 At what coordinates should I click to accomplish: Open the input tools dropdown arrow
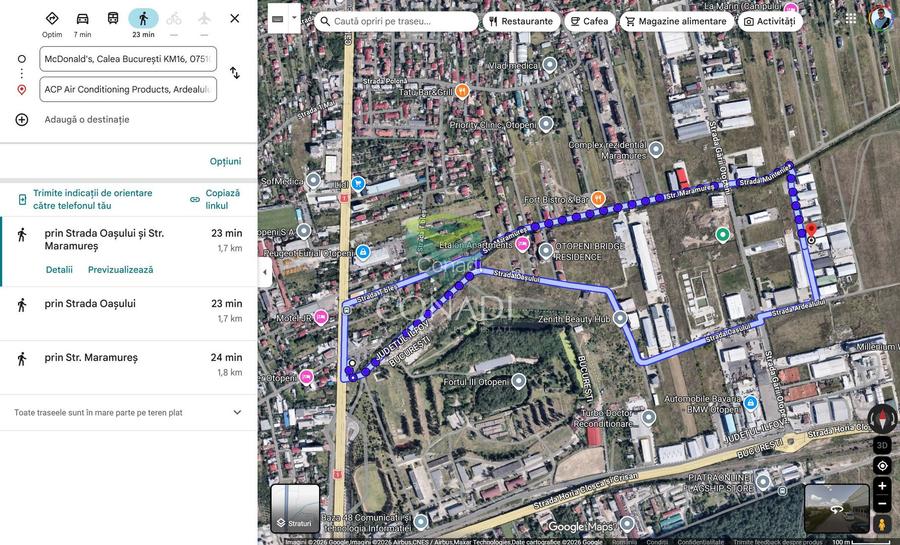point(294,18)
